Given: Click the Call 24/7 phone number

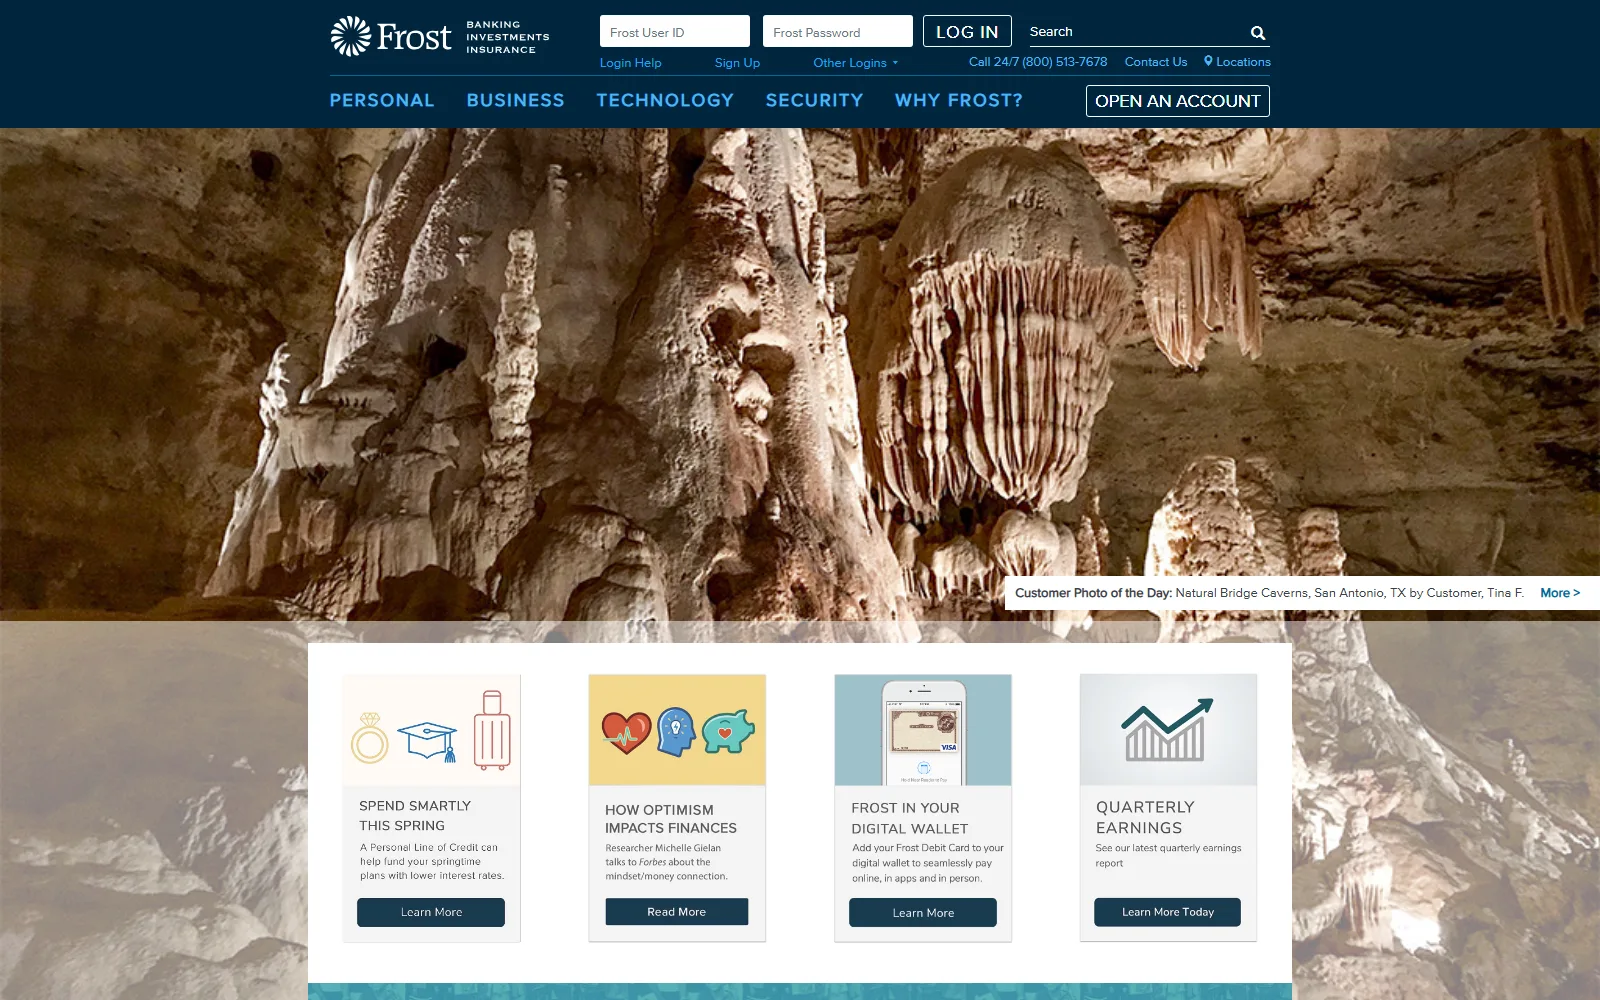Looking at the screenshot, I should (1038, 62).
